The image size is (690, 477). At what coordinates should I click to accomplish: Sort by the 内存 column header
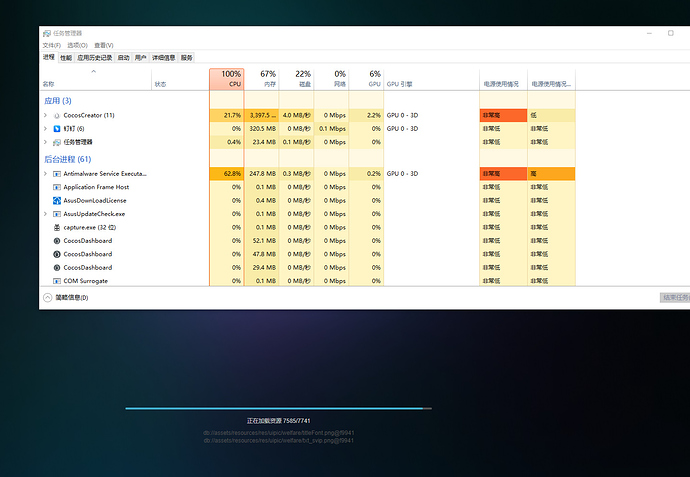261,79
